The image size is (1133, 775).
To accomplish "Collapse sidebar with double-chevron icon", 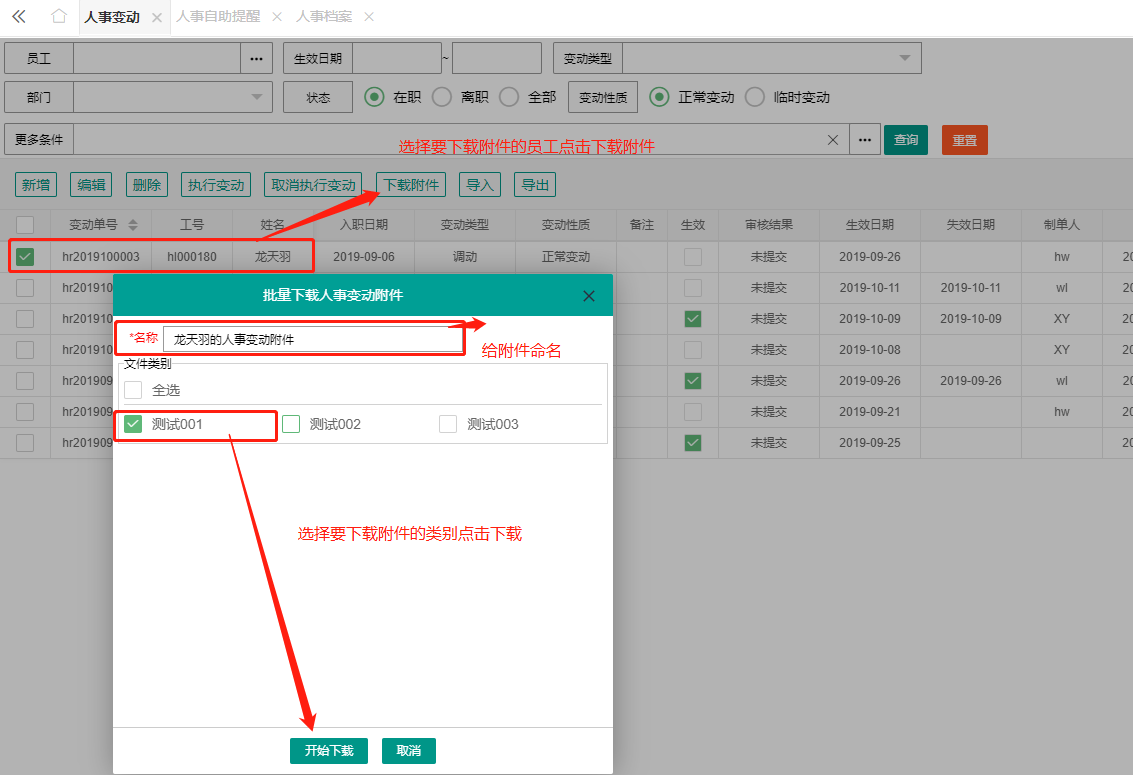I will pyautogui.click(x=19, y=16).
